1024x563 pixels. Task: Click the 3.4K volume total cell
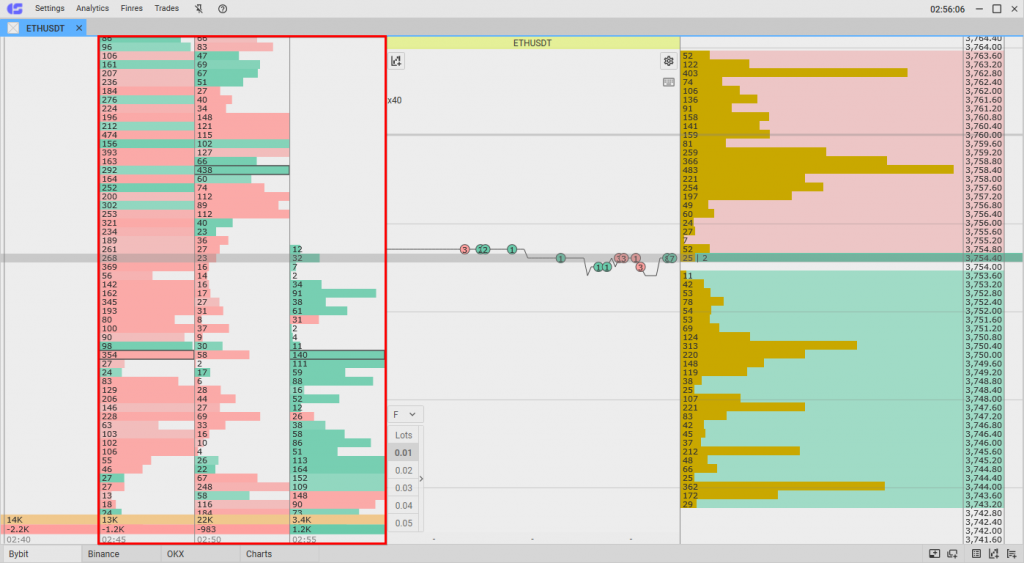tap(337, 520)
